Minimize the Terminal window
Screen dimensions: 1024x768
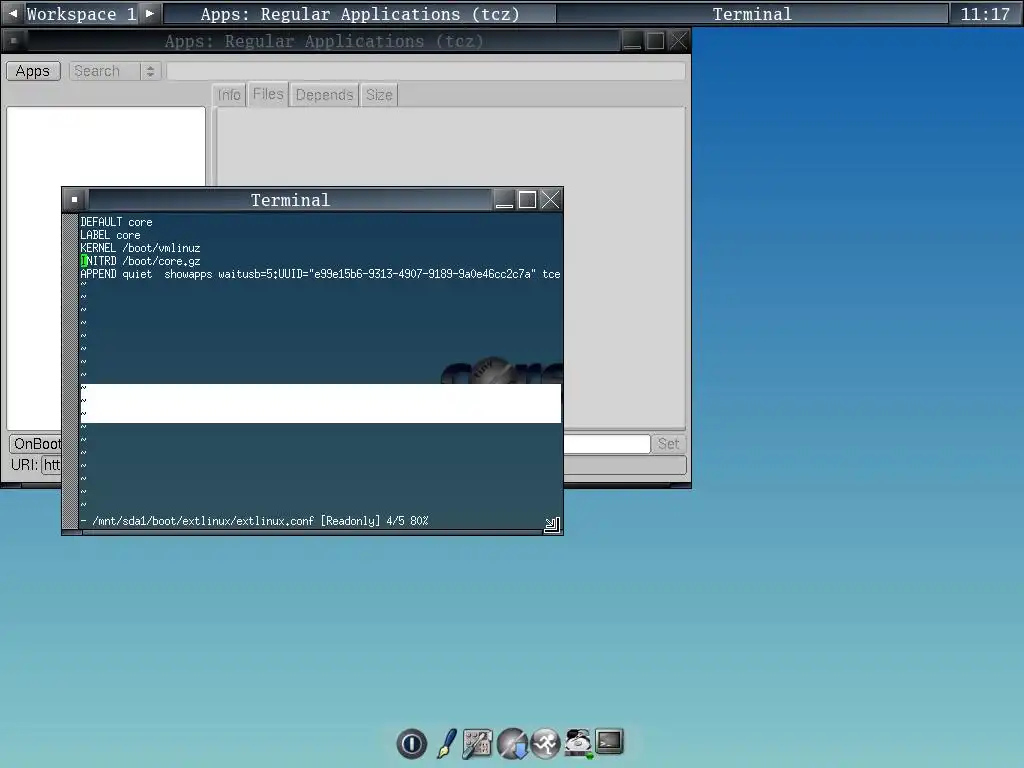pyautogui.click(x=504, y=199)
